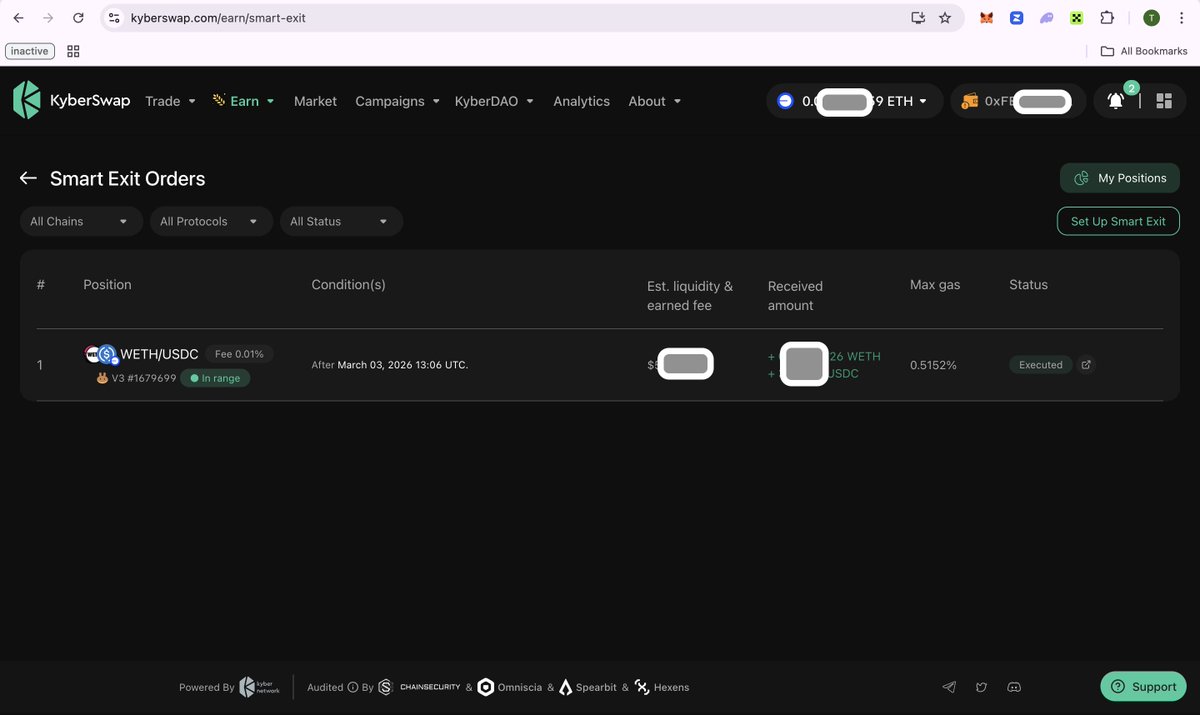Click Set Up Smart Exit
The height and width of the screenshot is (715, 1200).
click(x=1118, y=221)
